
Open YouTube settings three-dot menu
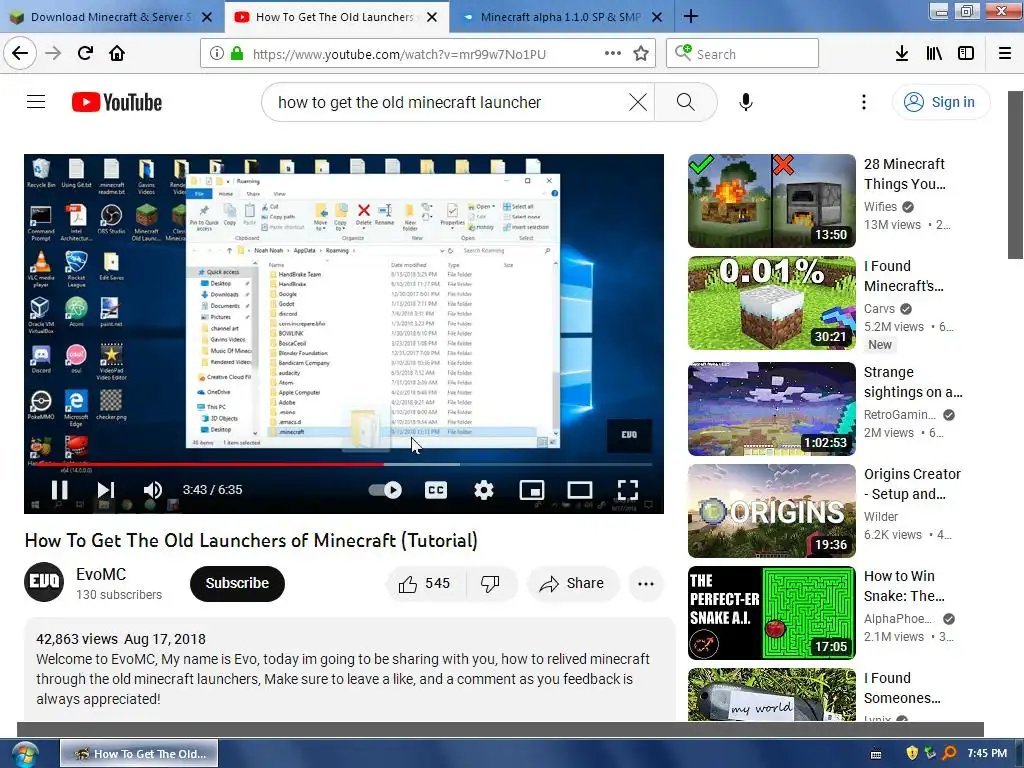(x=863, y=102)
